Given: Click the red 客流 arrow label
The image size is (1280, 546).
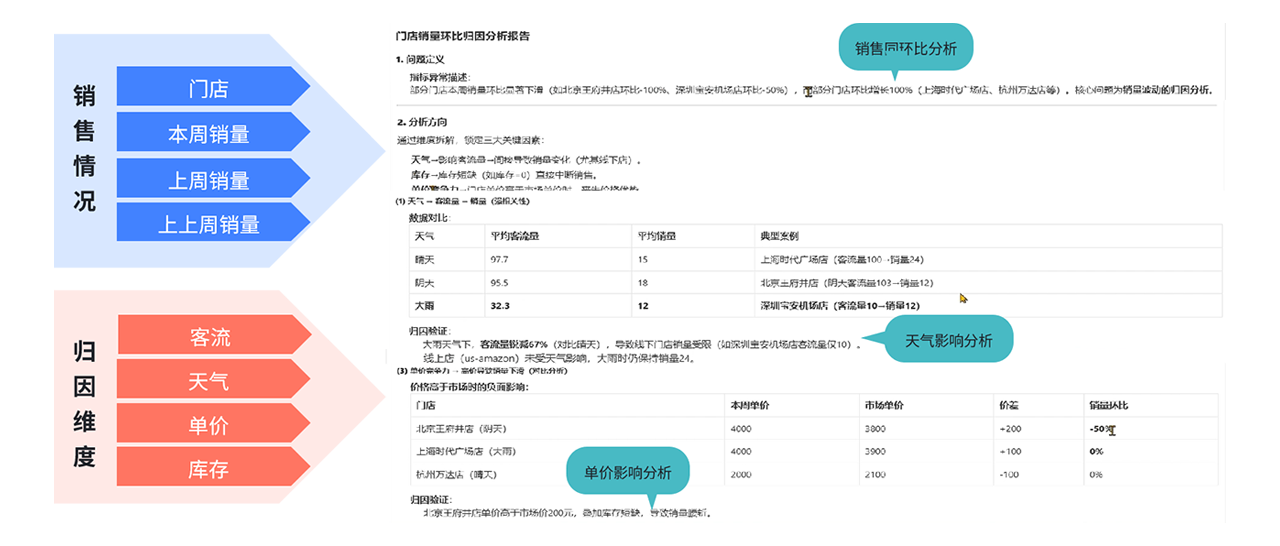Looking at the screenshot, I should coord(209,337).
